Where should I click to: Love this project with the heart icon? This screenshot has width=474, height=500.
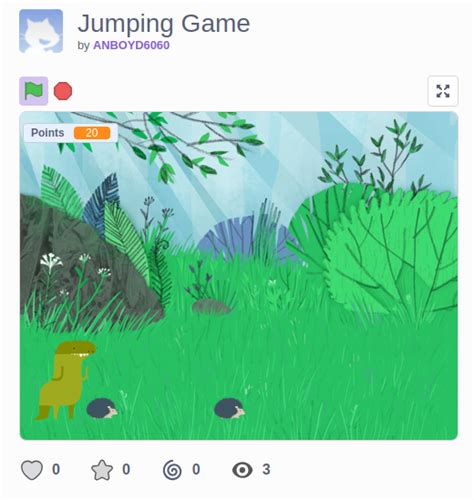point(32,470)
